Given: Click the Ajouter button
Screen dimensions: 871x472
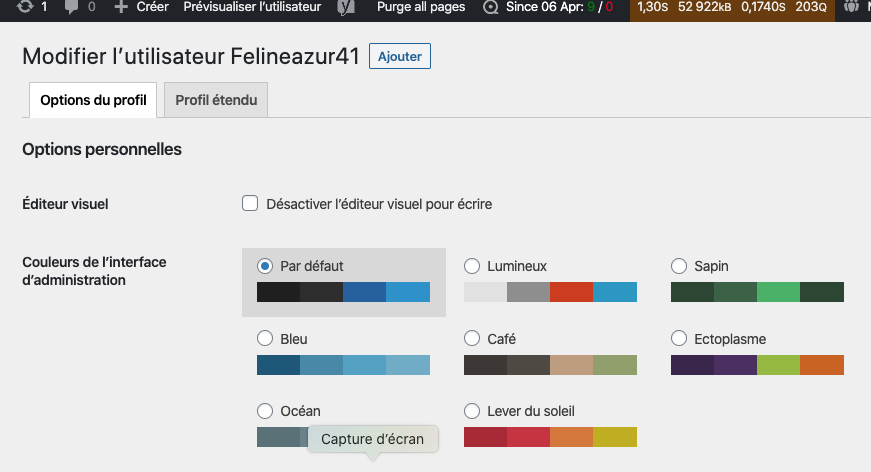Looking at the screenshot, I should pyautogui.click(x=400, y=57).
